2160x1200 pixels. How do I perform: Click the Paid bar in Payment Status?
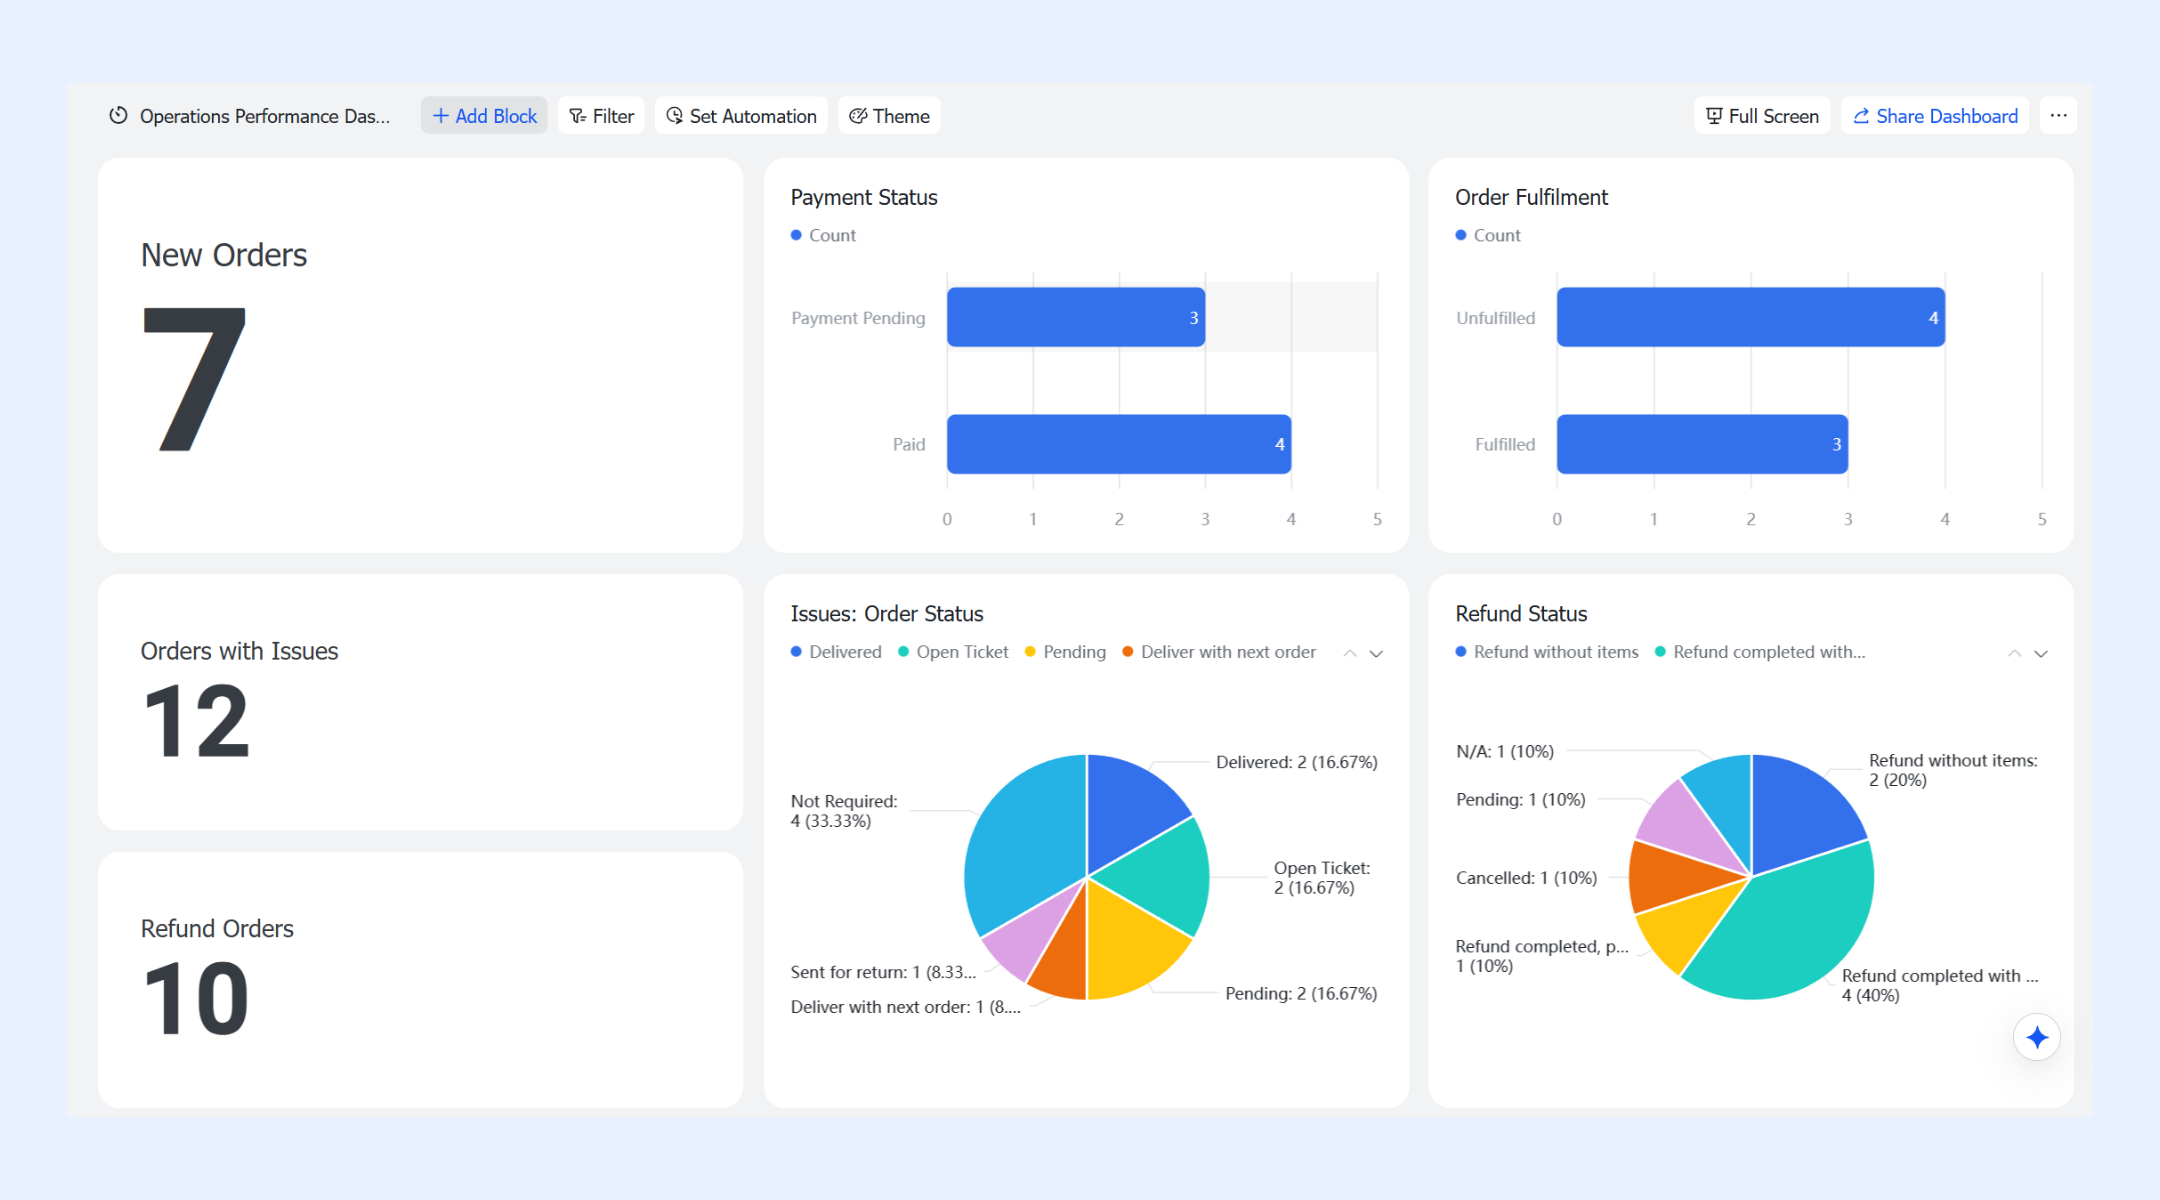pyautogui.click(x=1119, y=444)
